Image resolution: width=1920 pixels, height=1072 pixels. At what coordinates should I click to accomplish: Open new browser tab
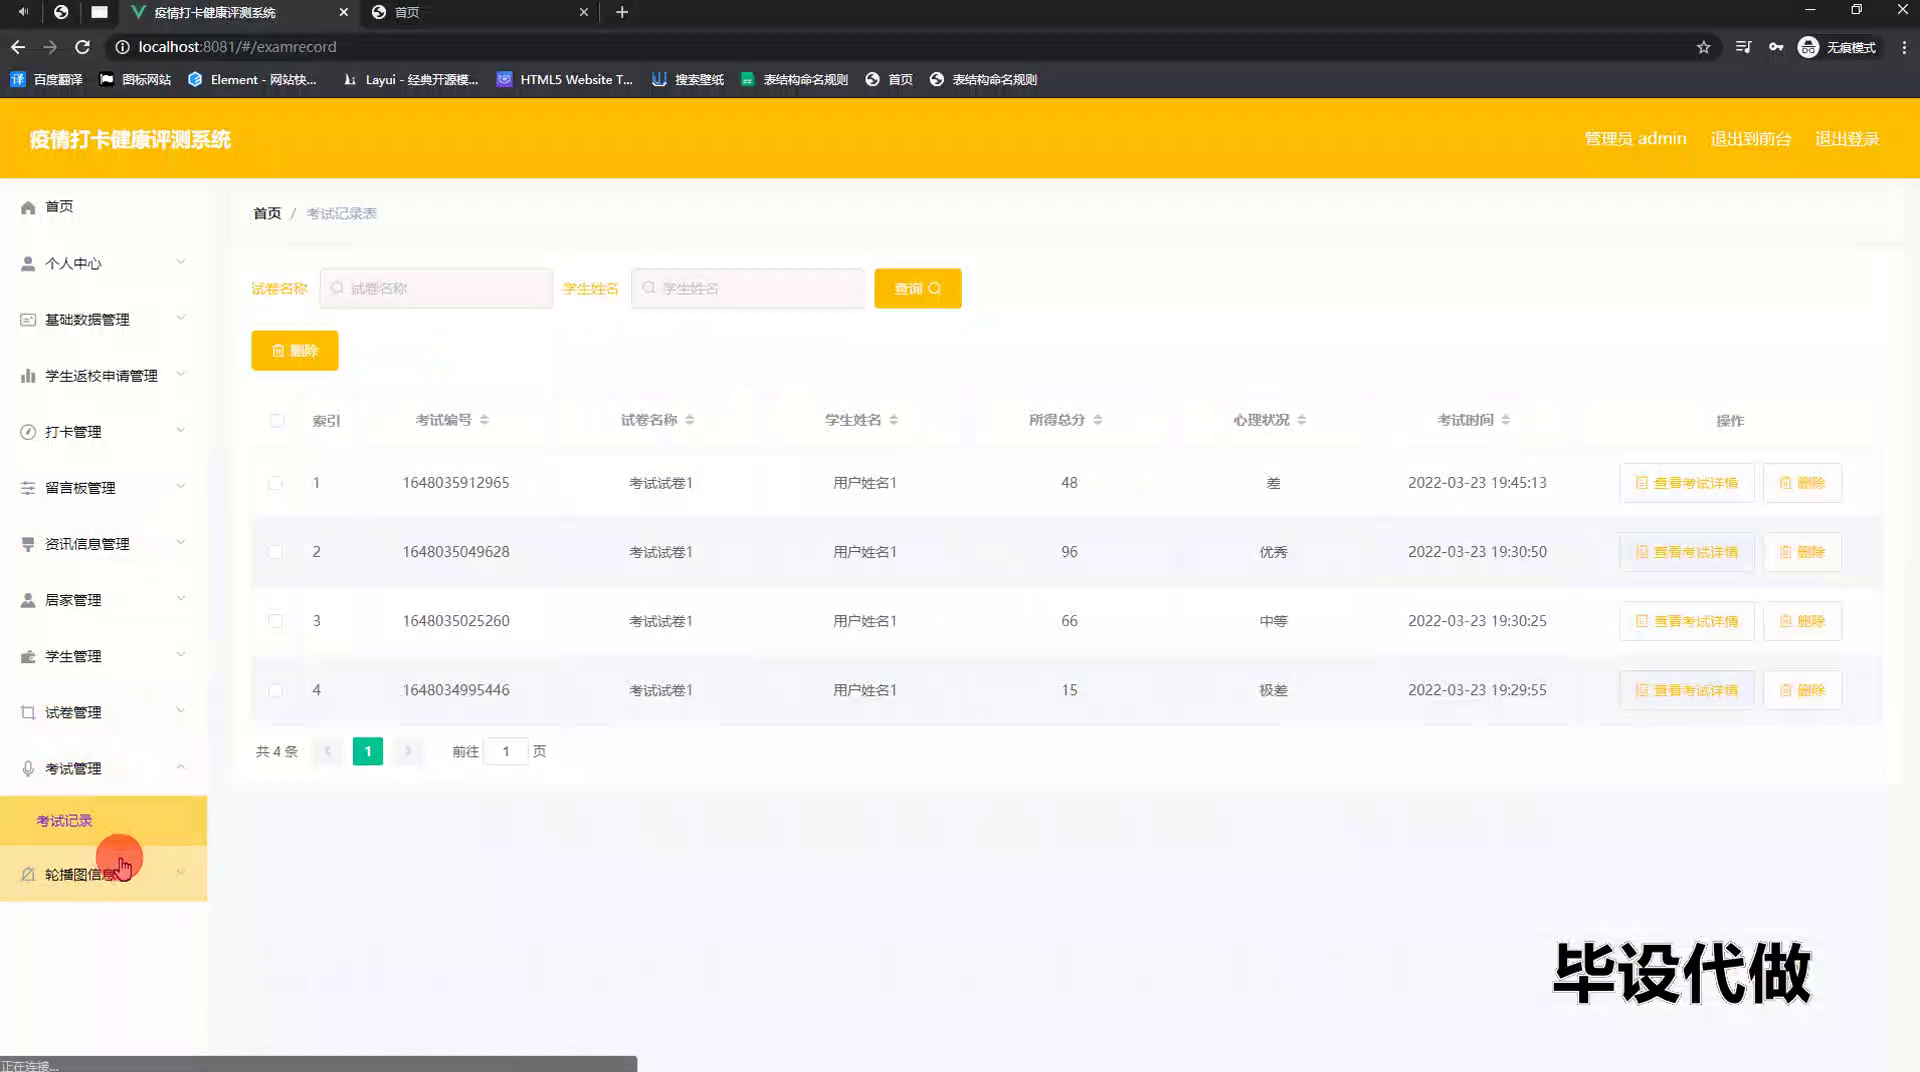622,12
